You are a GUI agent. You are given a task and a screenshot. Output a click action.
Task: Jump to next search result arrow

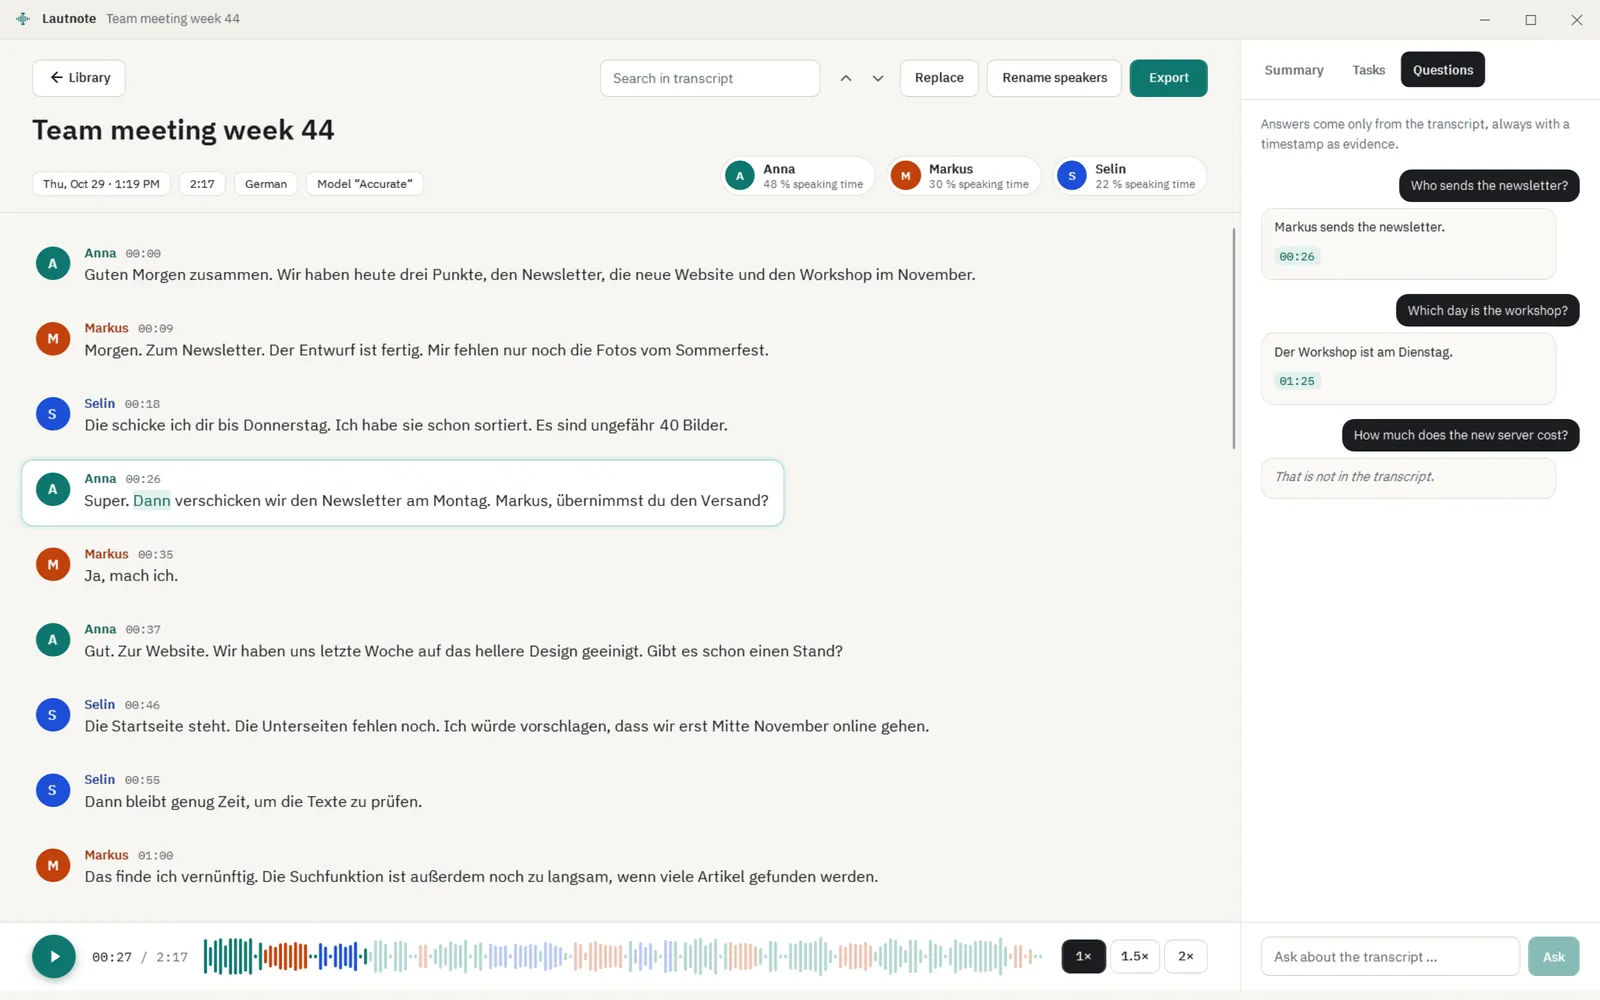coord(878,78)
